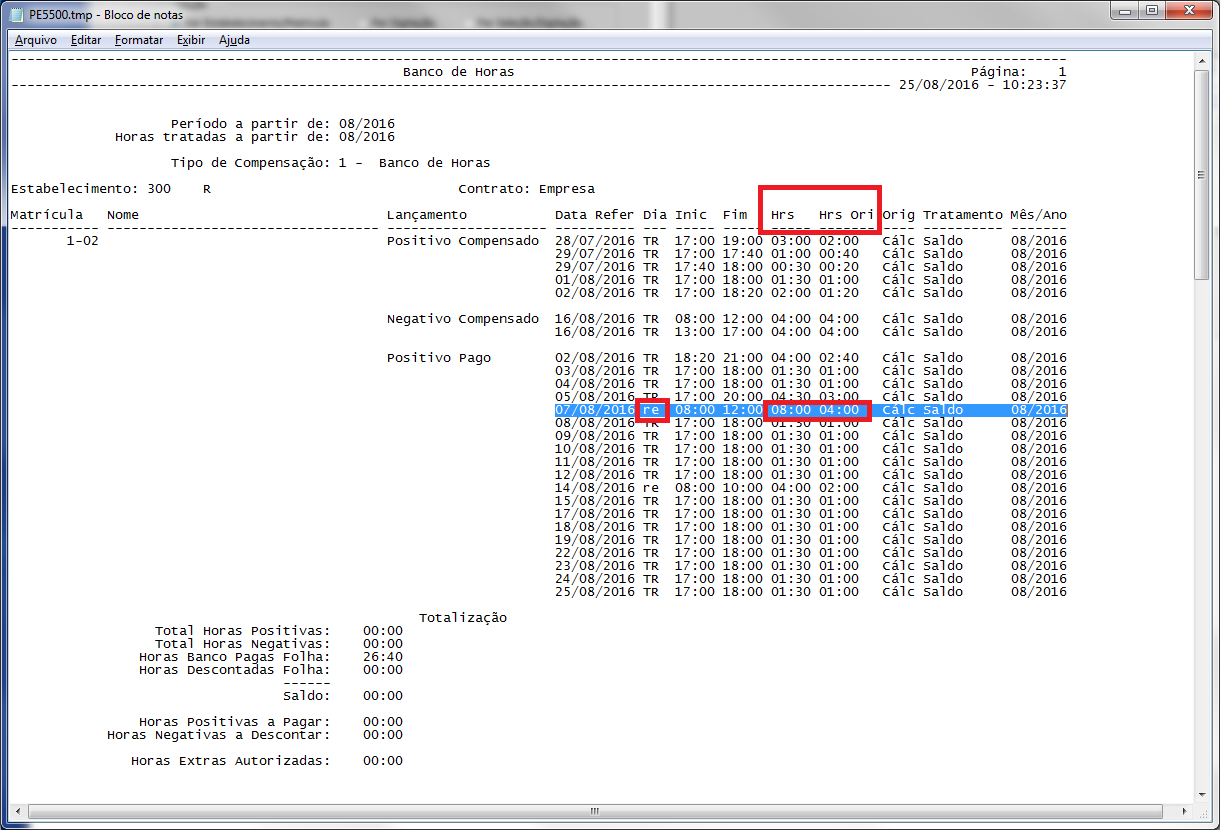The height and width of the screenshot is (830, 1220).
Task: Click the highlighted date "07/08/2016"
Action: click(595, 410)
